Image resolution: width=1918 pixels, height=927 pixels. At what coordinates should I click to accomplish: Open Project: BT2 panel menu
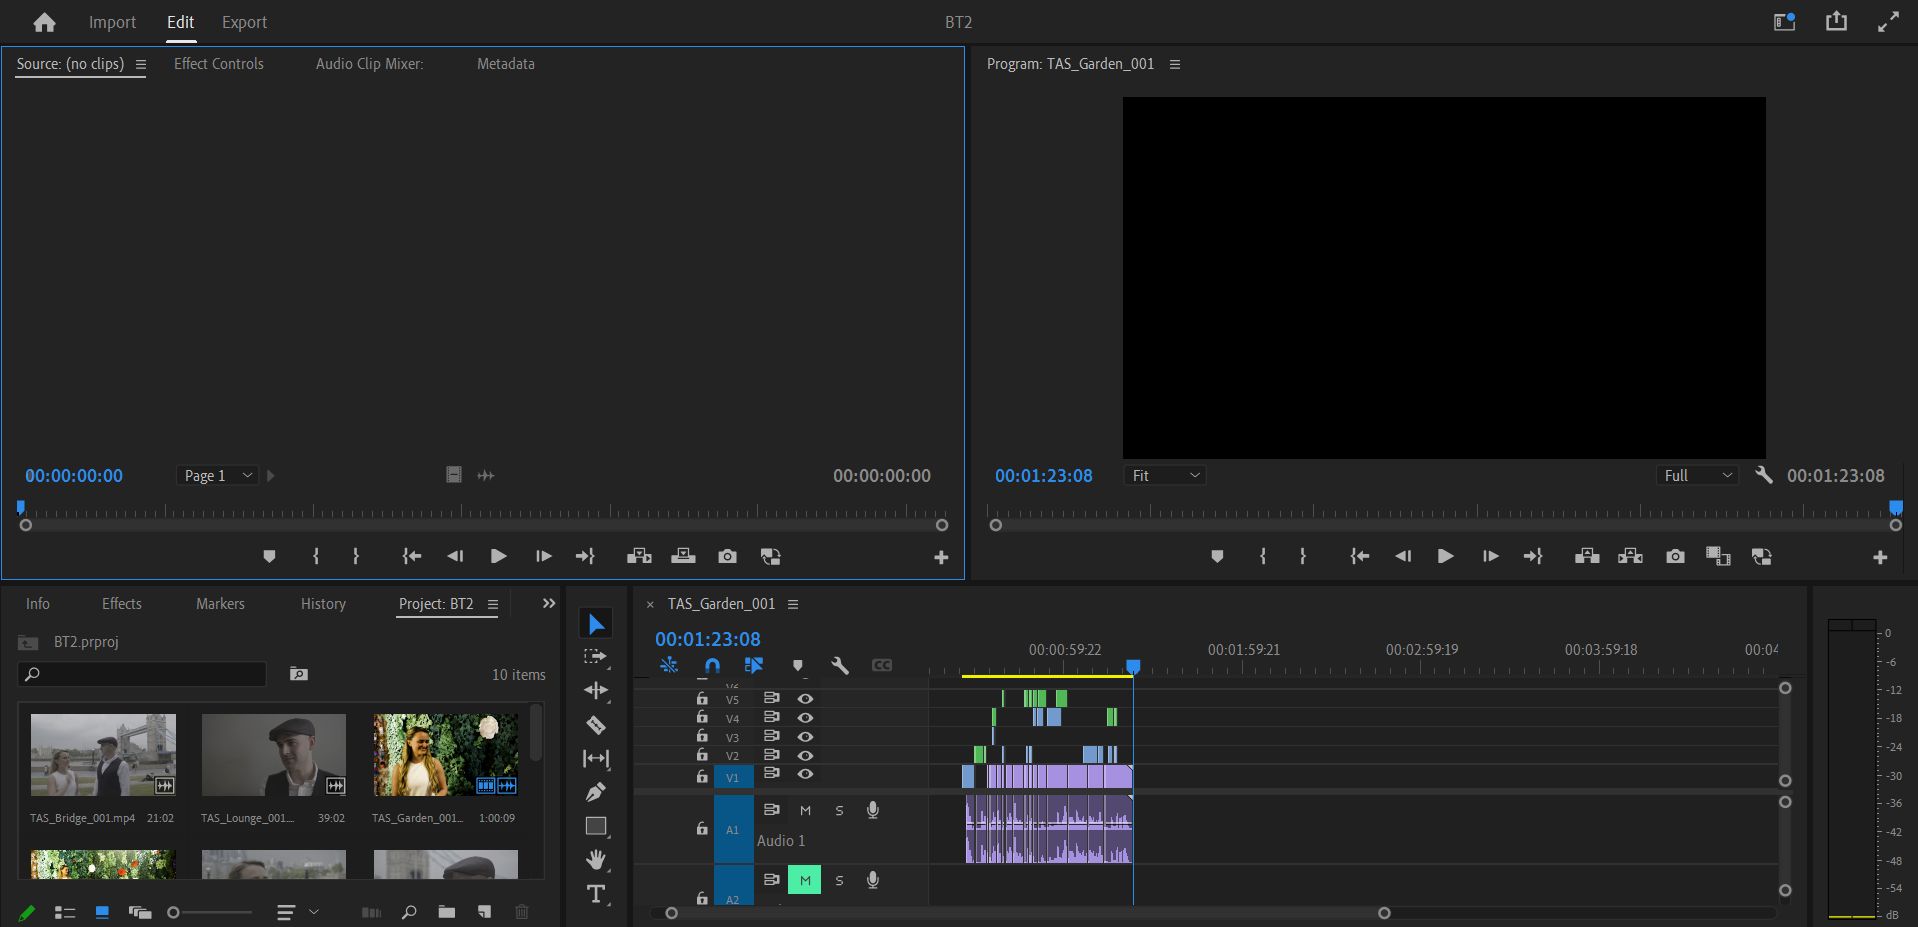tap(492, 604)
